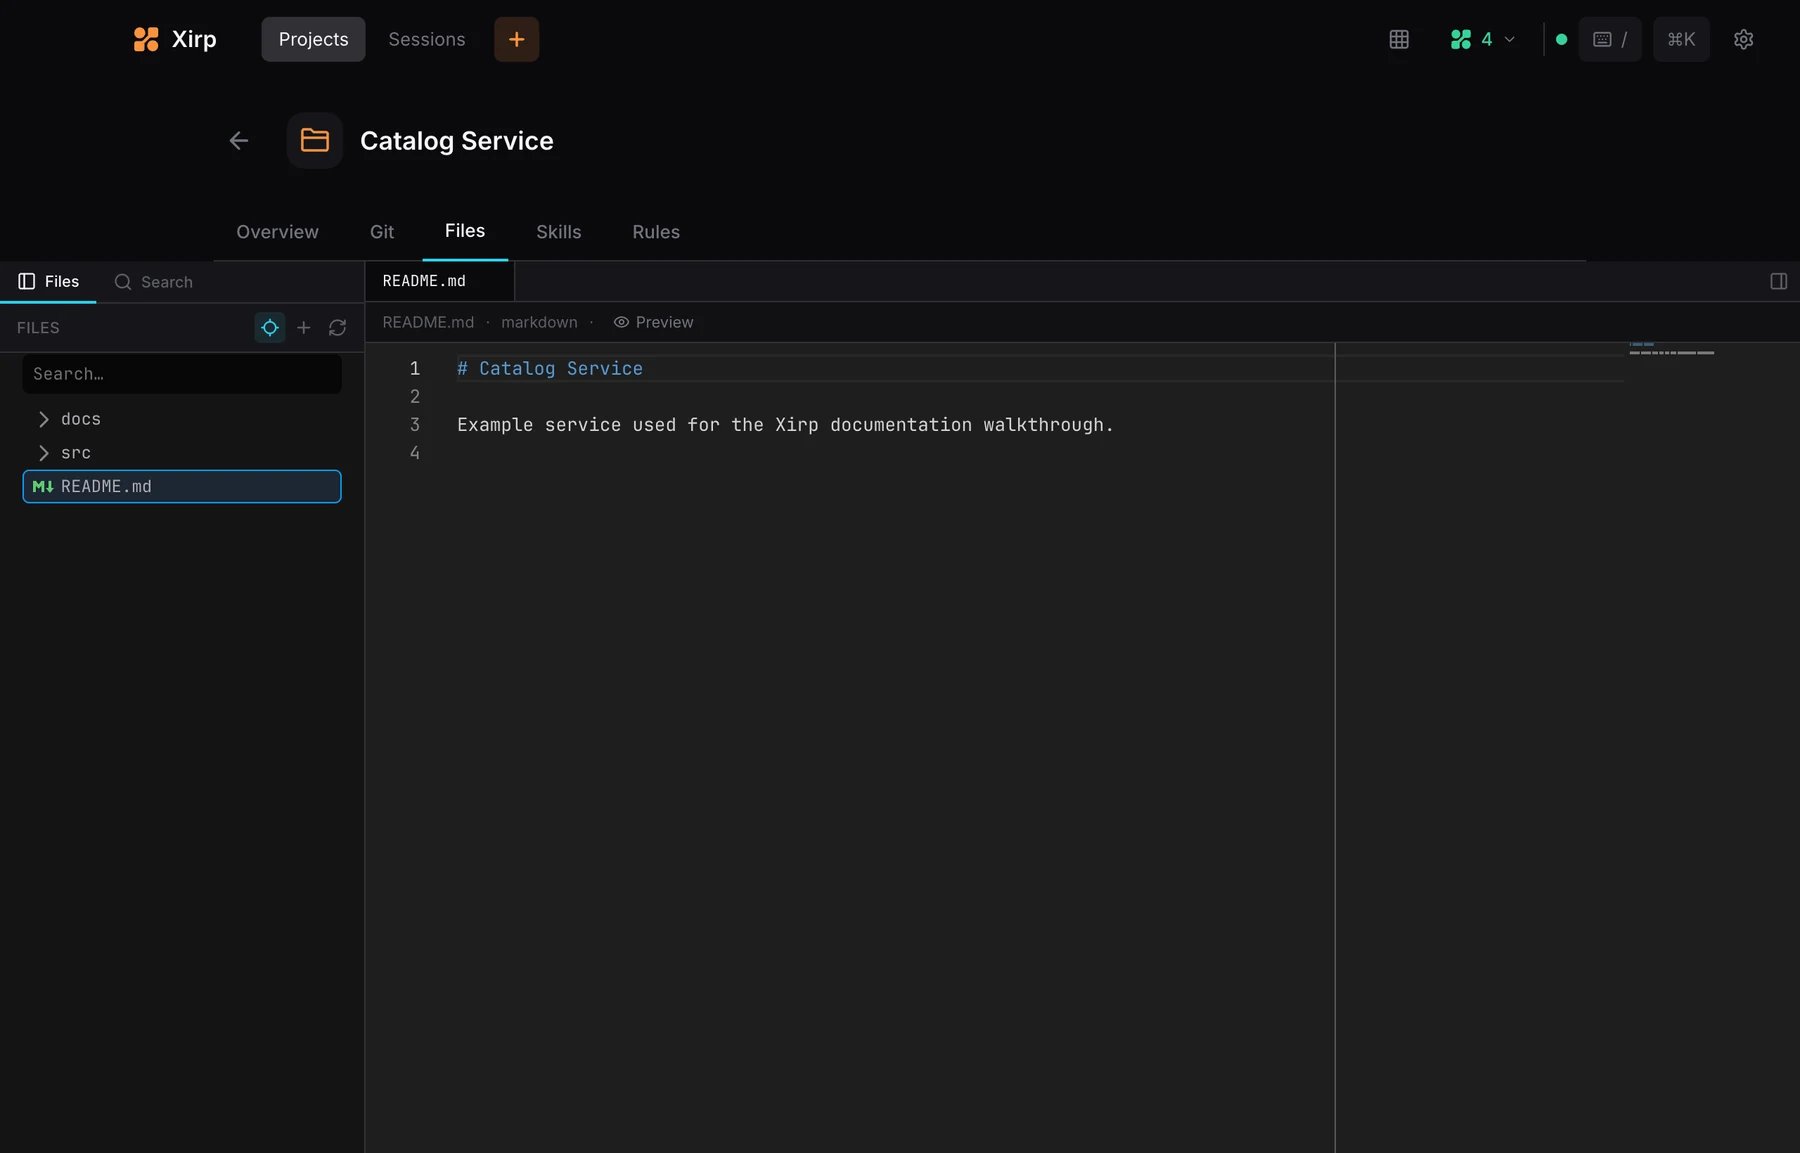The height and width of the screenshot is (1153, 1800).
Task: Click the editor minimap
Action: coord(1671,349)
